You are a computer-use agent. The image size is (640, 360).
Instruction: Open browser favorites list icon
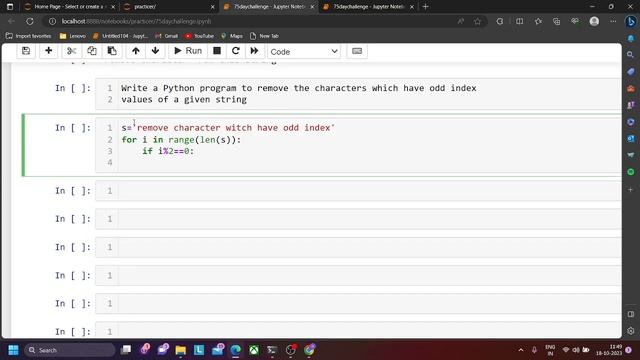[x=538, y=21]
